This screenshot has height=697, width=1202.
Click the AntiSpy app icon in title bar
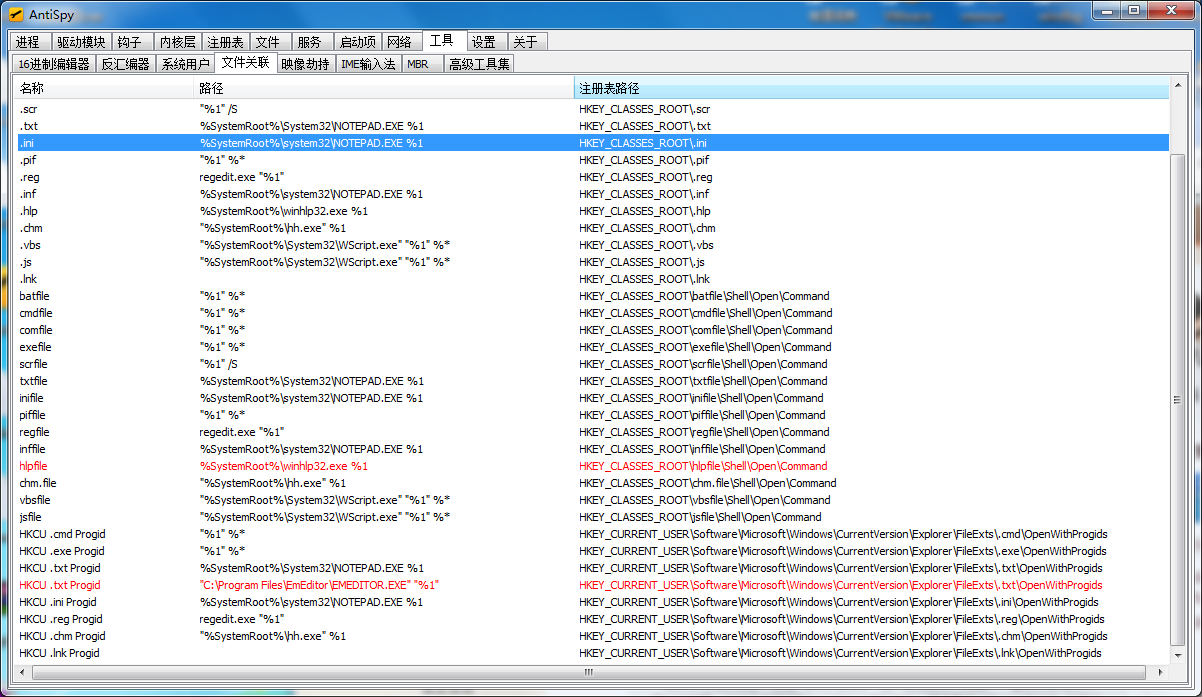coord(16,15)
